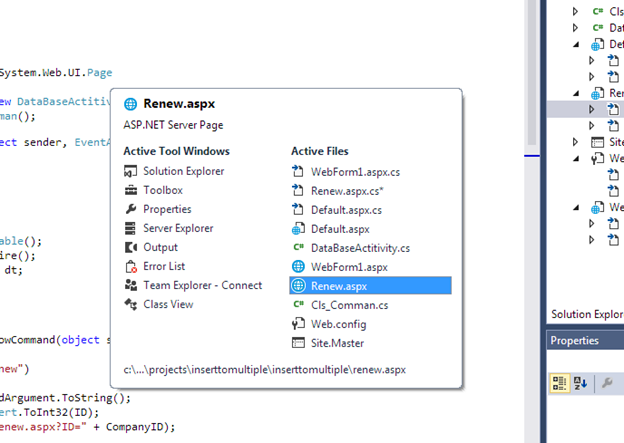Viewport: 624px width, 443px height.
Task: Click the Solution Explorer icon in navigator
Action: tap(131, 171)
